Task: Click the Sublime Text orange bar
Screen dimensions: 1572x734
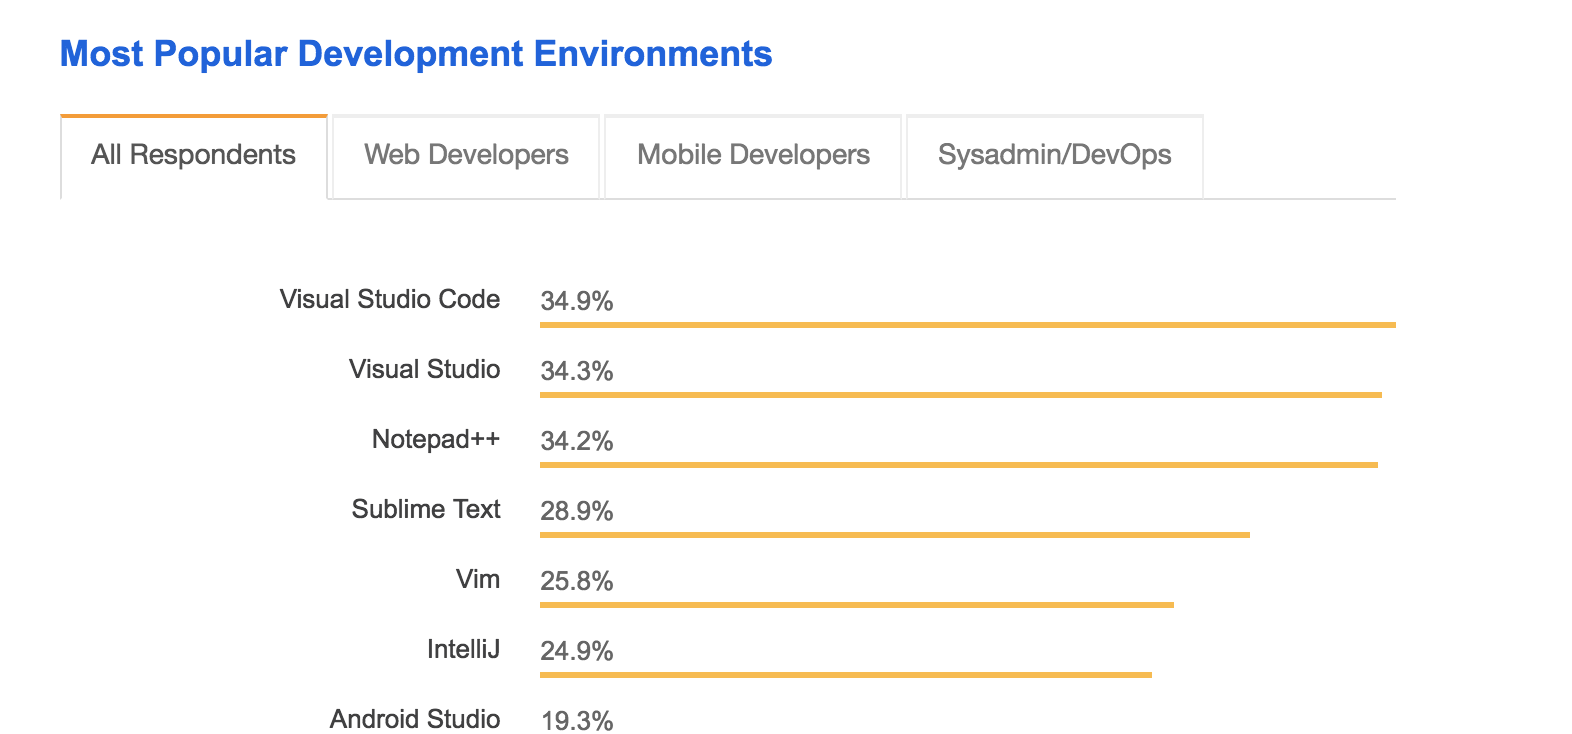Action: (x=895, y=535)
